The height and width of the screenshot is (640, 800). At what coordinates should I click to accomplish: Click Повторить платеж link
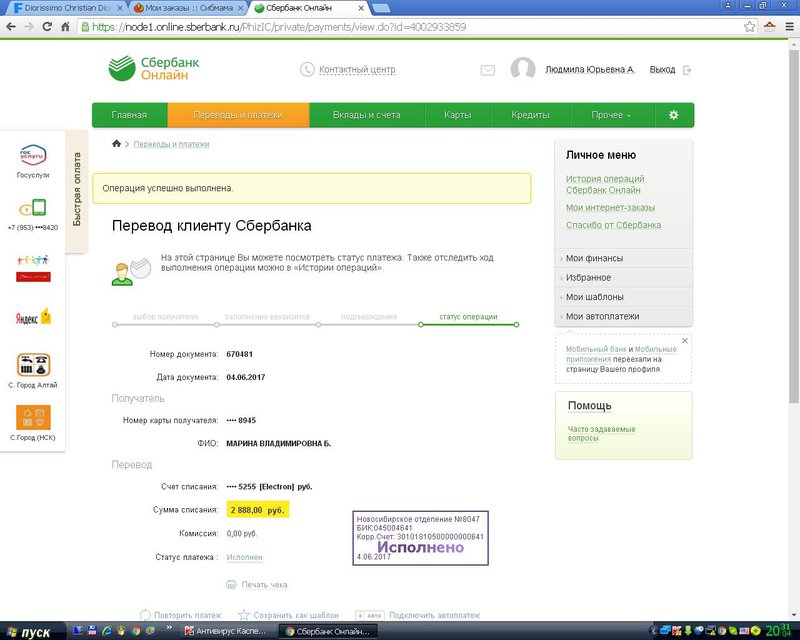tap(188, 615)
